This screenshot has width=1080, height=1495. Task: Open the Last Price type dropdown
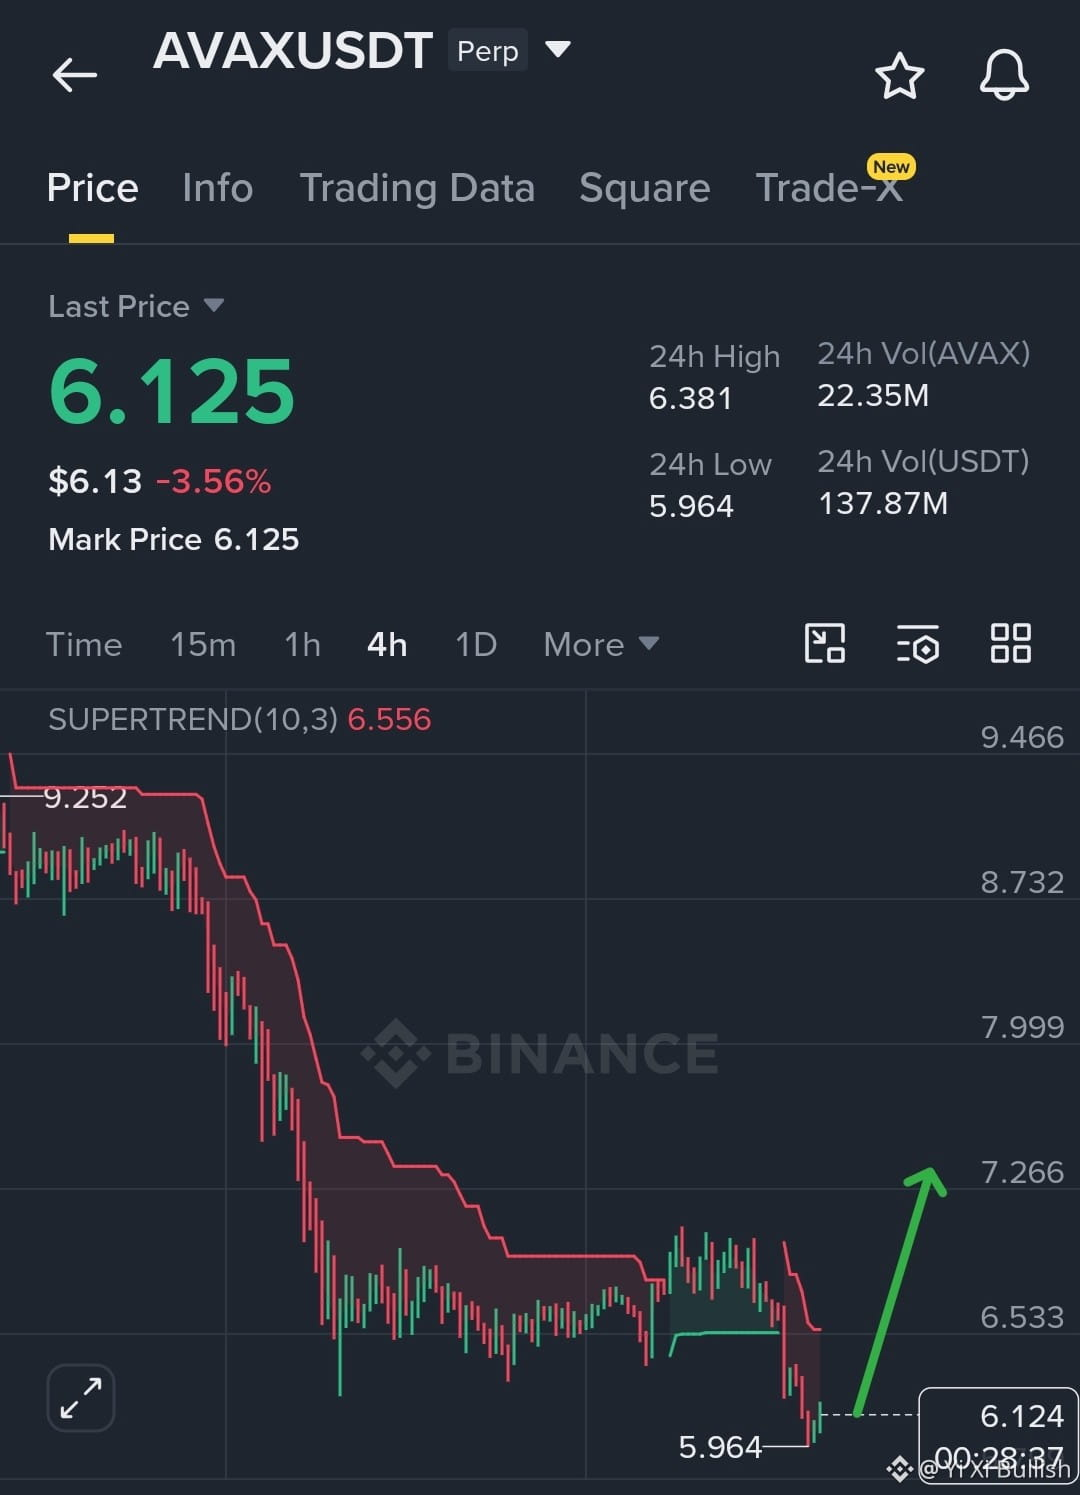click(136, 306)
